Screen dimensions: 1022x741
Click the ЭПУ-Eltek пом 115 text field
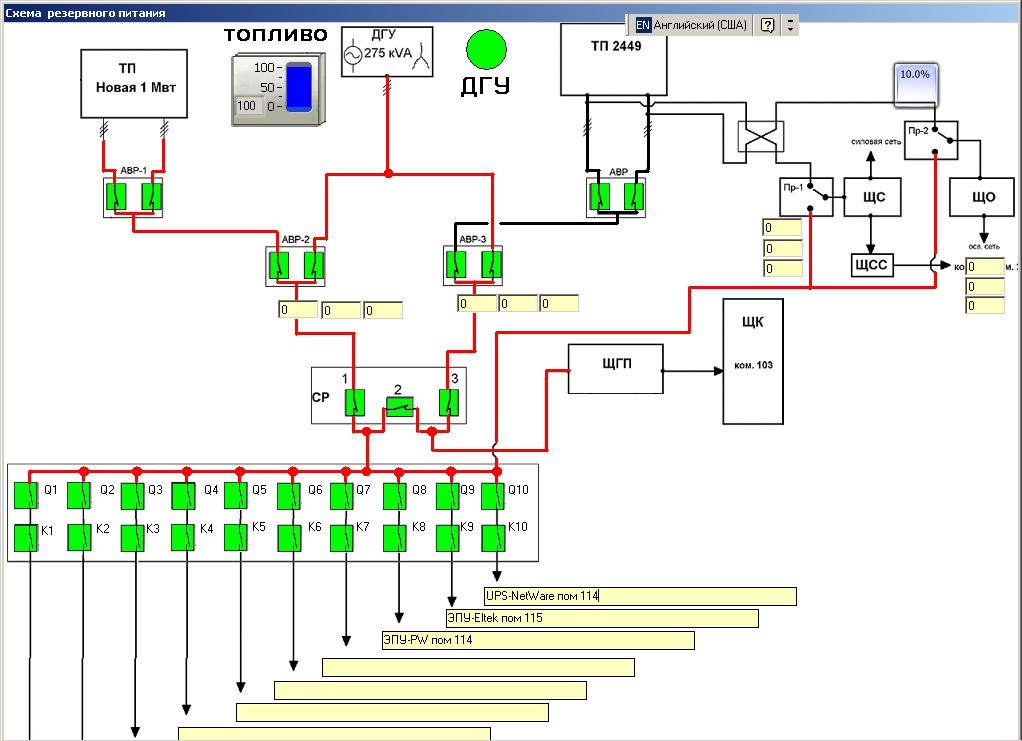click(x=602, y=618)
